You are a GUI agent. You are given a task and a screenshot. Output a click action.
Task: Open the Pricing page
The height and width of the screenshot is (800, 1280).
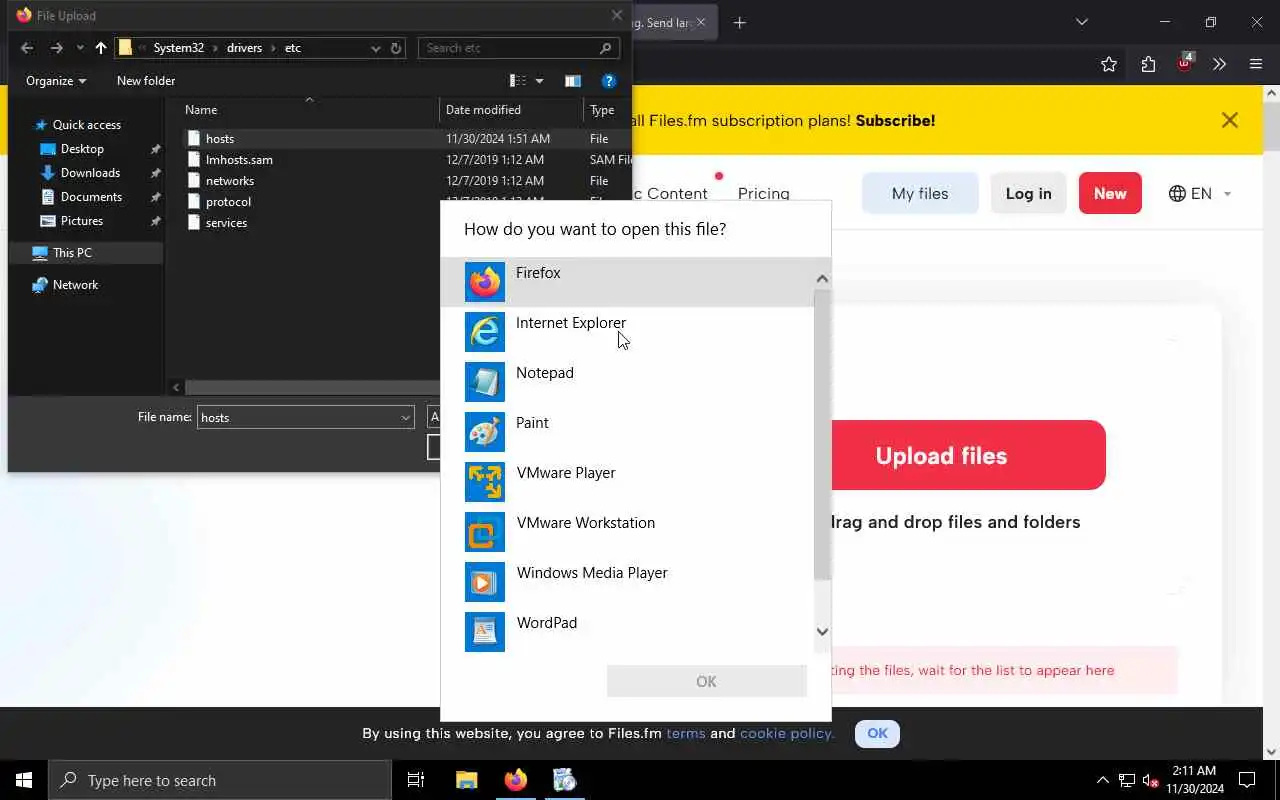pos(764,194)
